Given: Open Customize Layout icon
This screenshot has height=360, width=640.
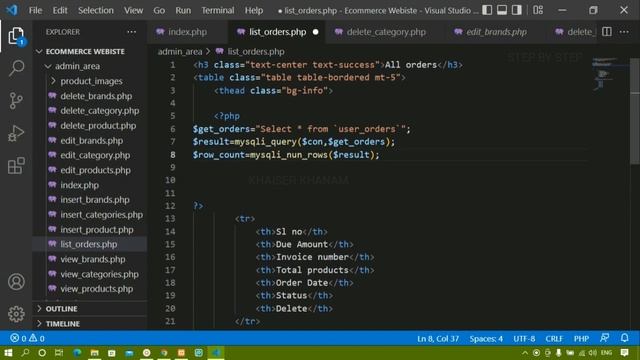Looking at the screenshot, I should pyautogui.click(x=538, y=10).
